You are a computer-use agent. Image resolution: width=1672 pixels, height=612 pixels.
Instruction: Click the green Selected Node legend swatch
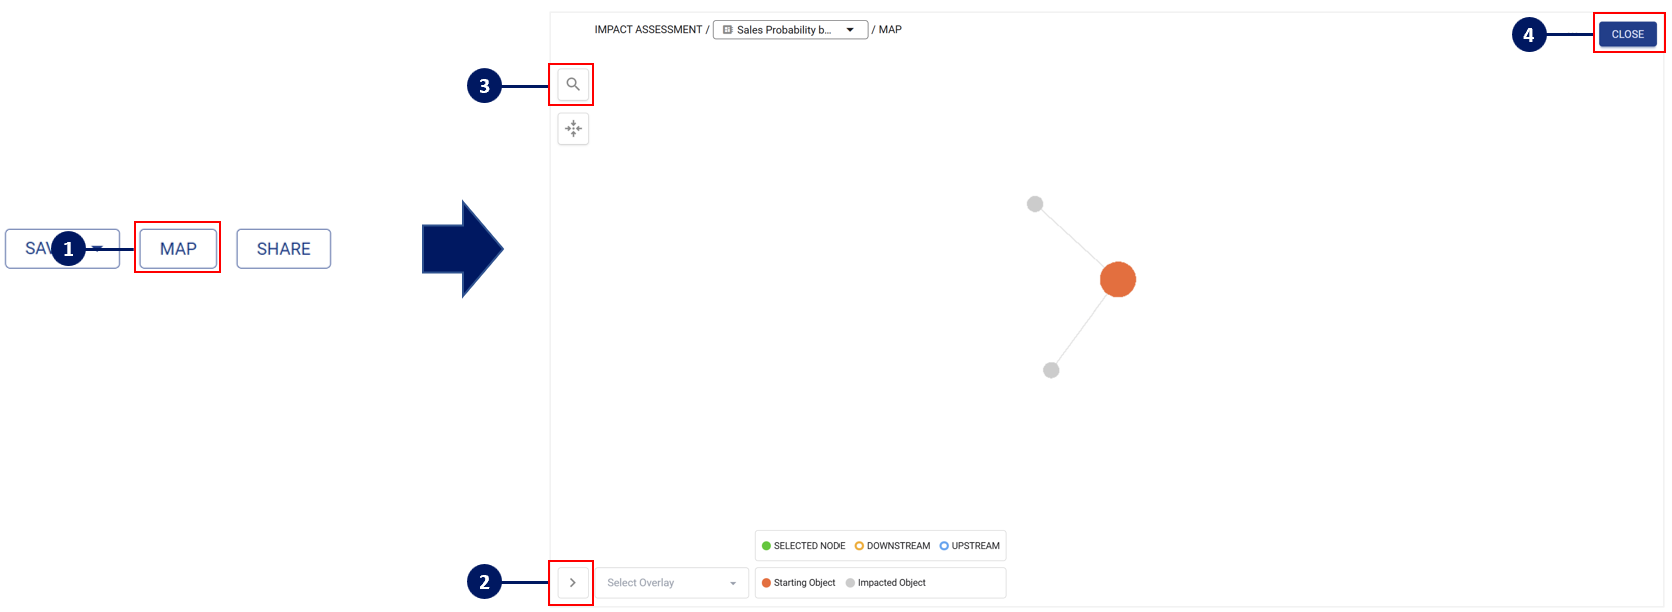click(x=767, y=546)
